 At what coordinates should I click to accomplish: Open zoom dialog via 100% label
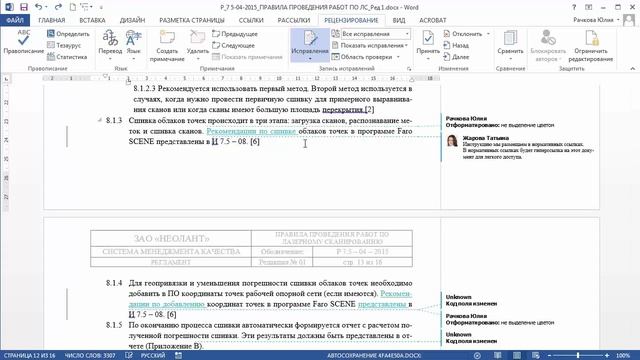point(623,356)
